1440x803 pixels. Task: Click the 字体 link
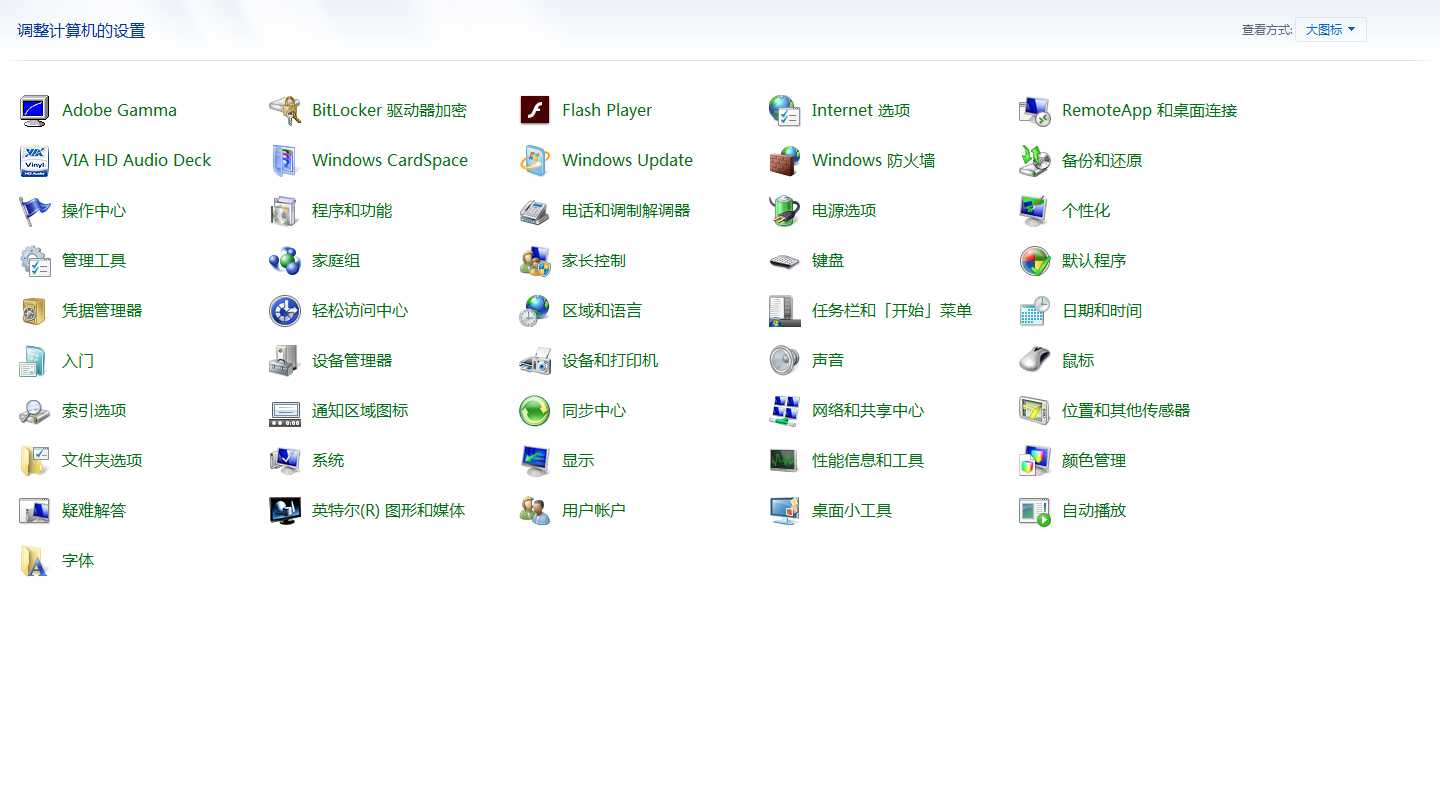tap(78, 560)
